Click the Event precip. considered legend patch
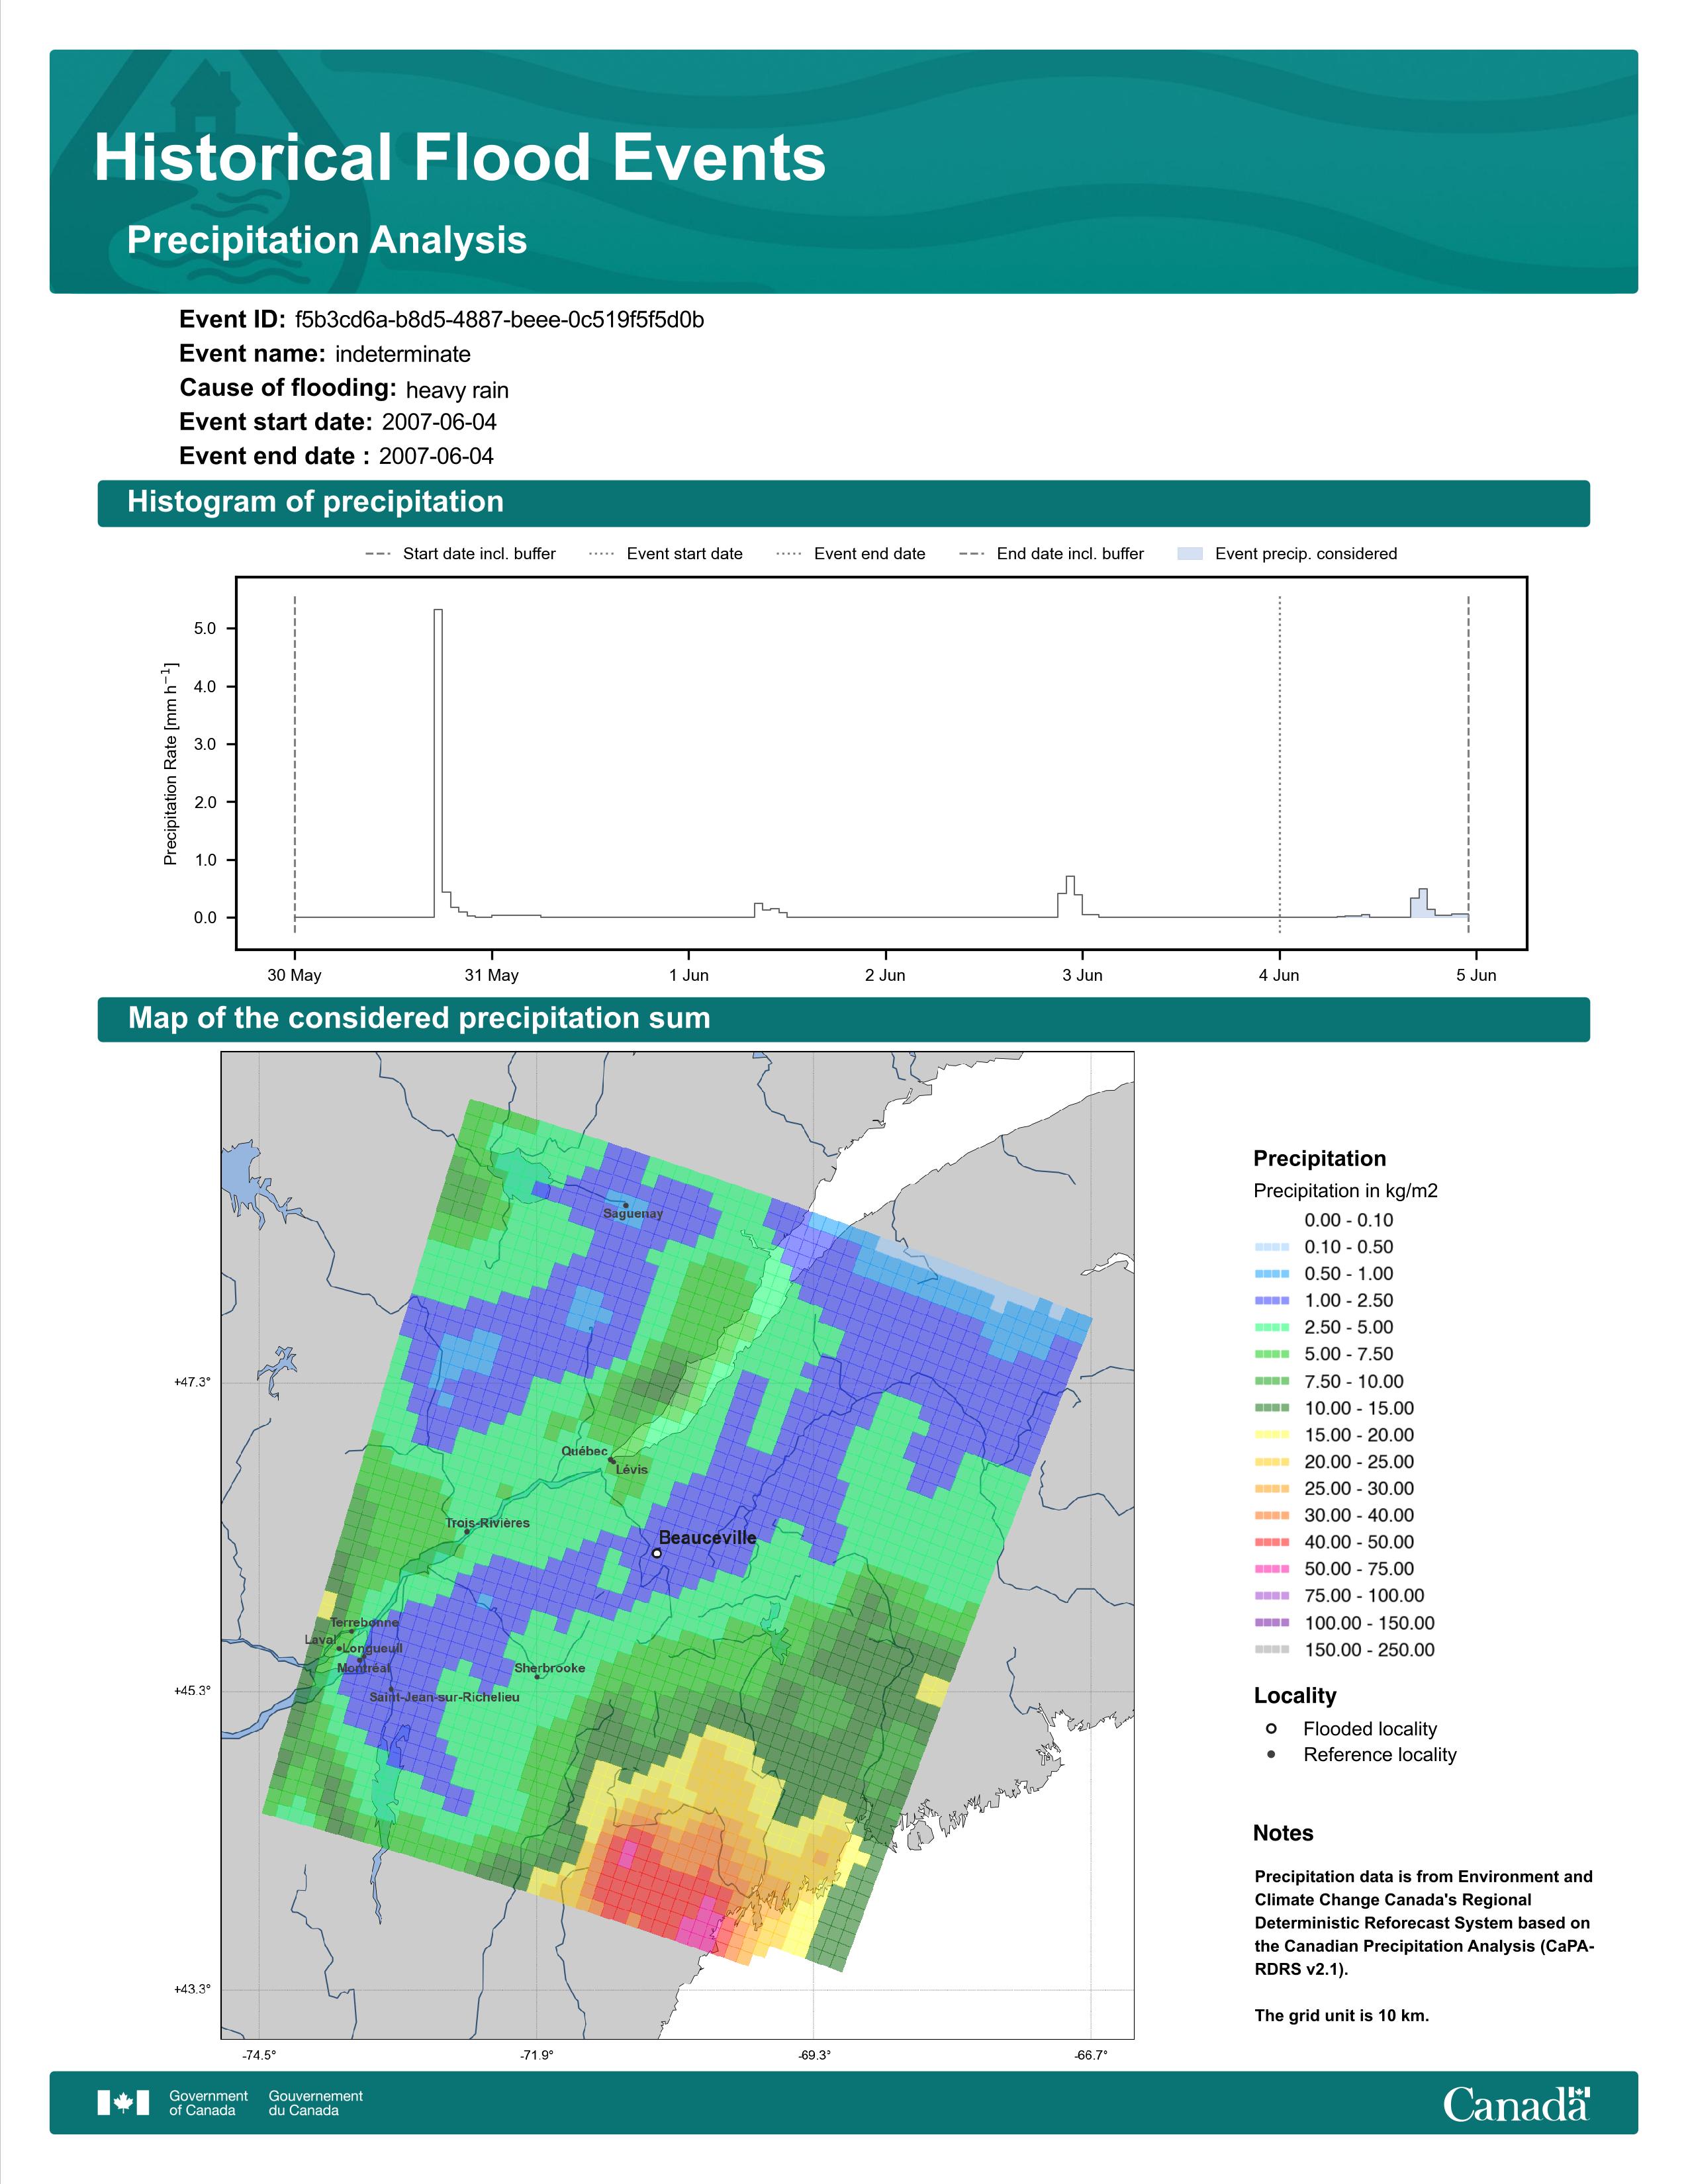1688x2184 pixels. [x=1190, y=554]
